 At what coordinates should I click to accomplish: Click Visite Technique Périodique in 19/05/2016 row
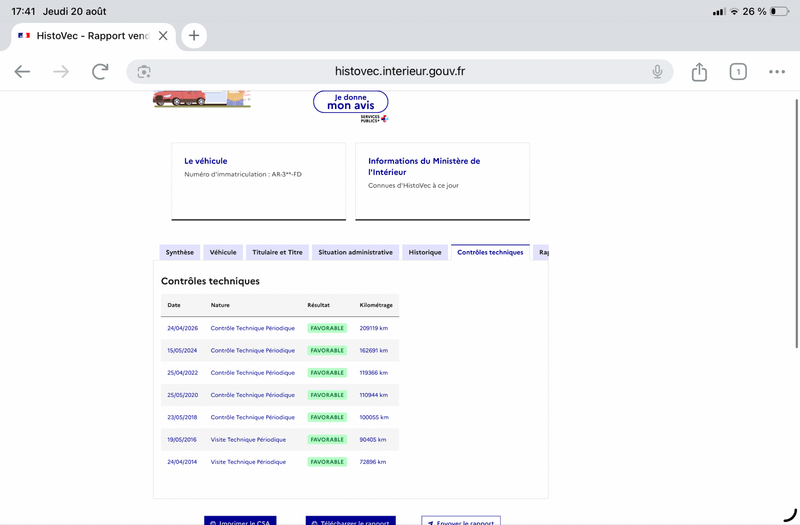pos(248,439)
